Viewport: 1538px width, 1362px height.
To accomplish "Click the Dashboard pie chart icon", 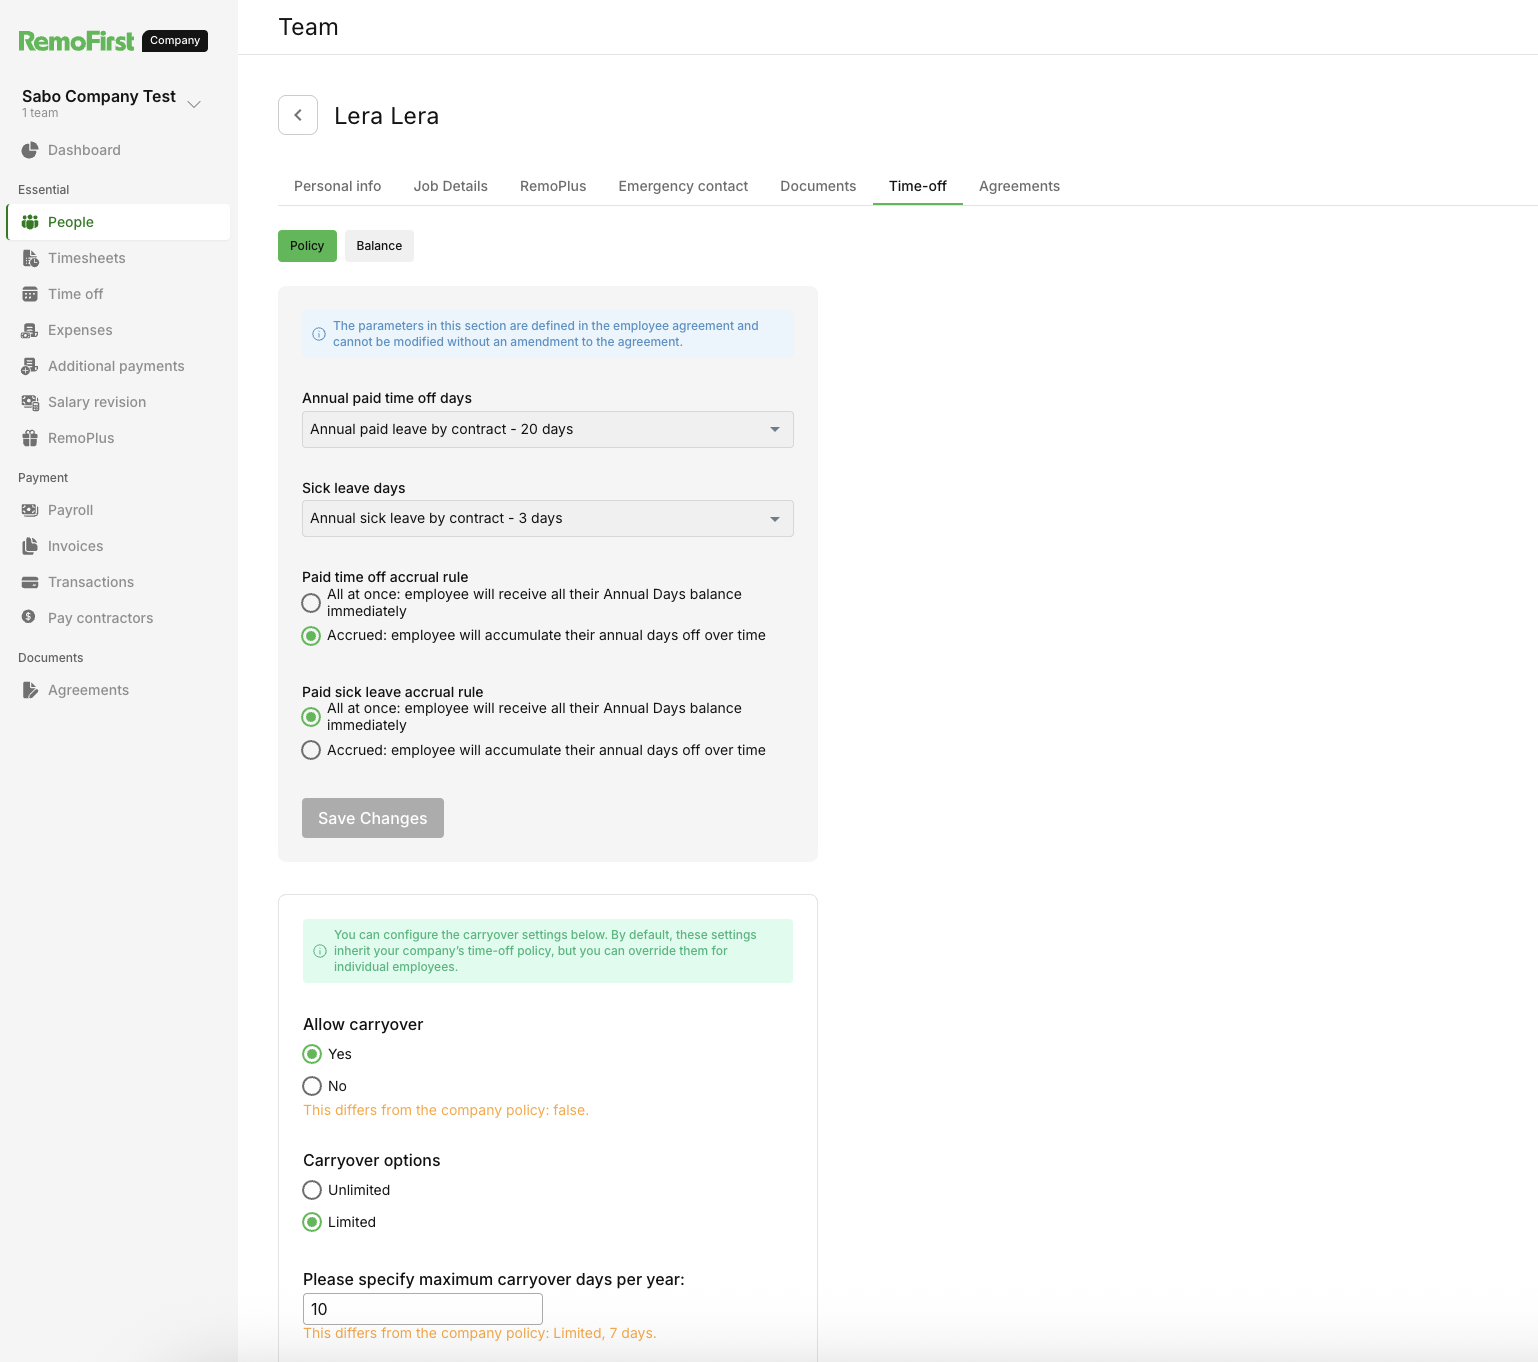I will point(30,150).
